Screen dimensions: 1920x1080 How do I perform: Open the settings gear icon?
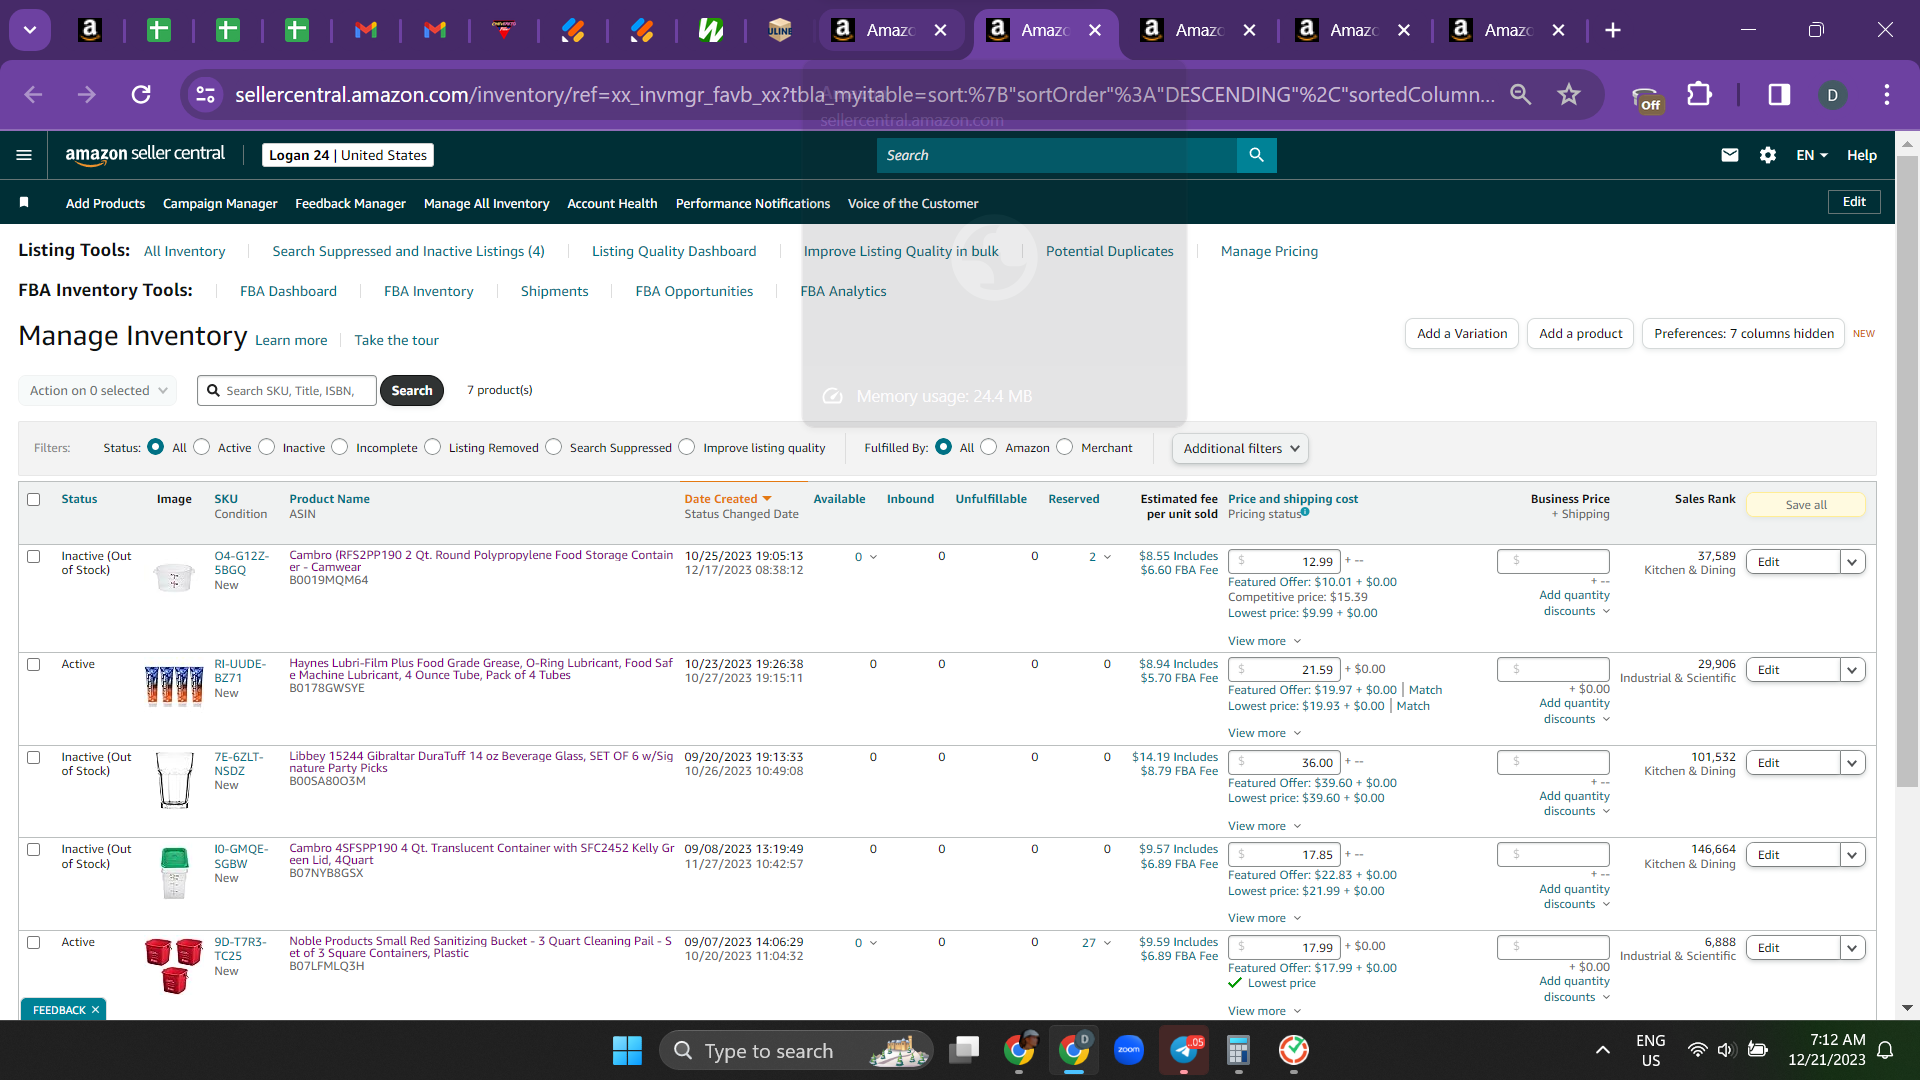pos(1768,155)
